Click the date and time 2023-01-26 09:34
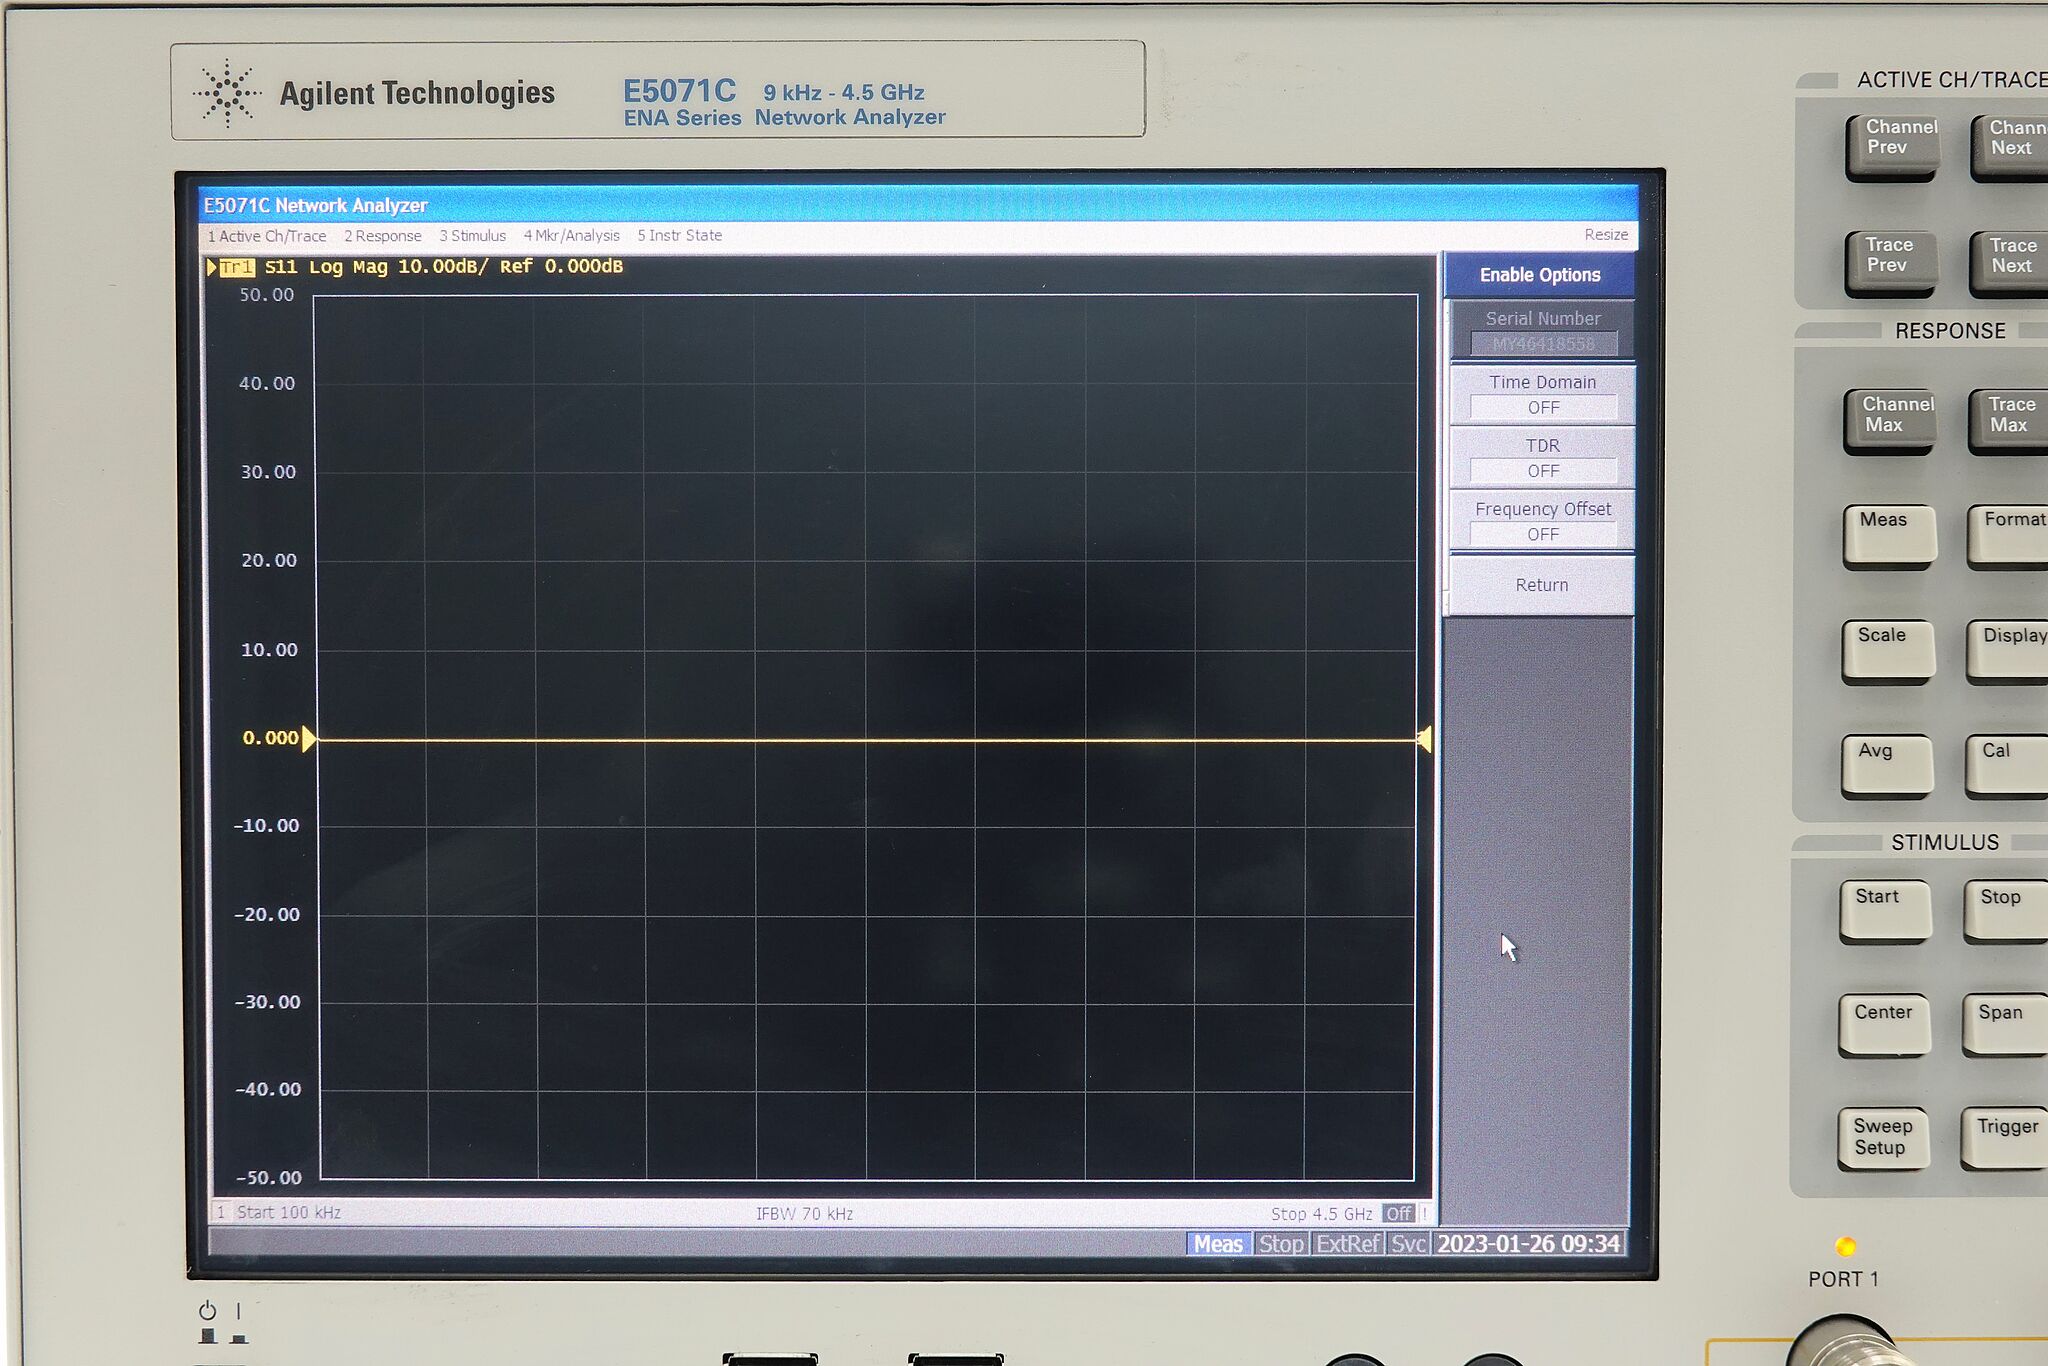 point(1528,1244)
